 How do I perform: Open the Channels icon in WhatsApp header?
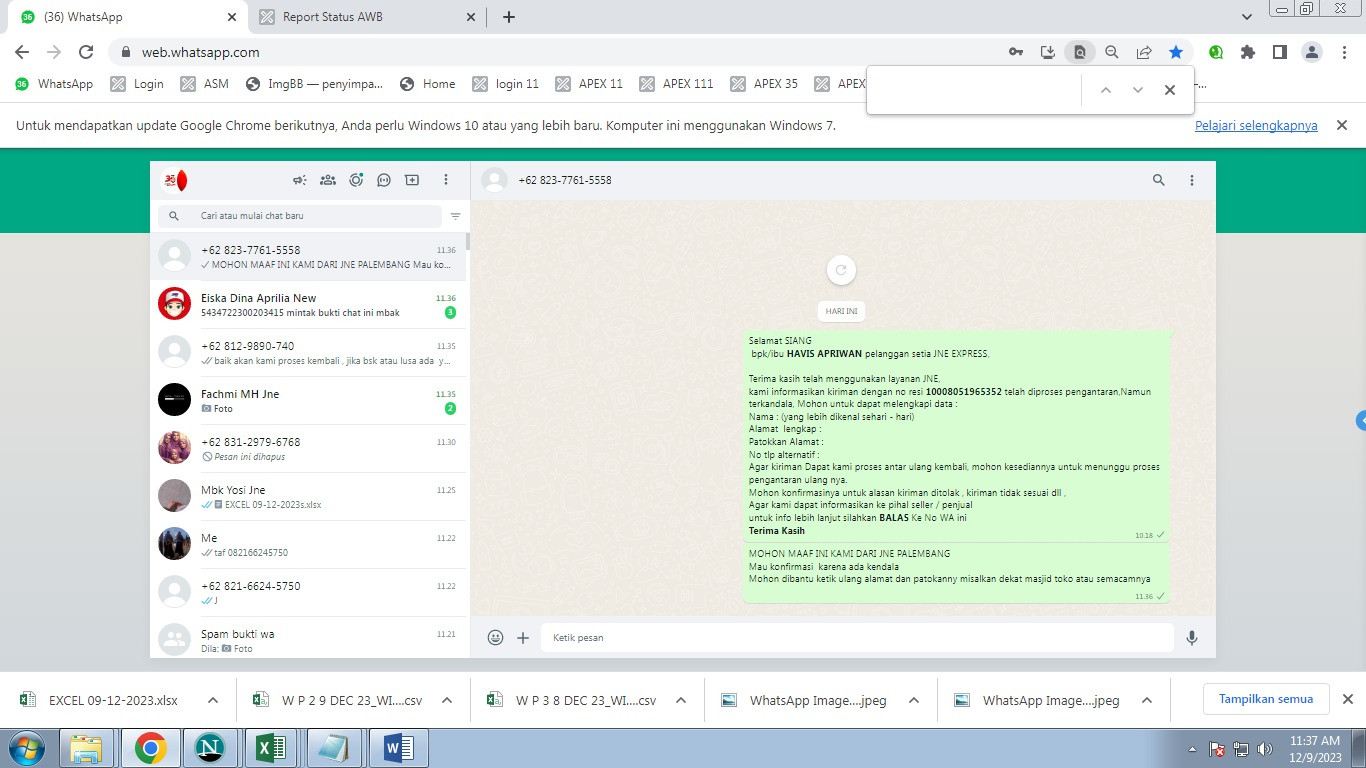click(384, 180)
